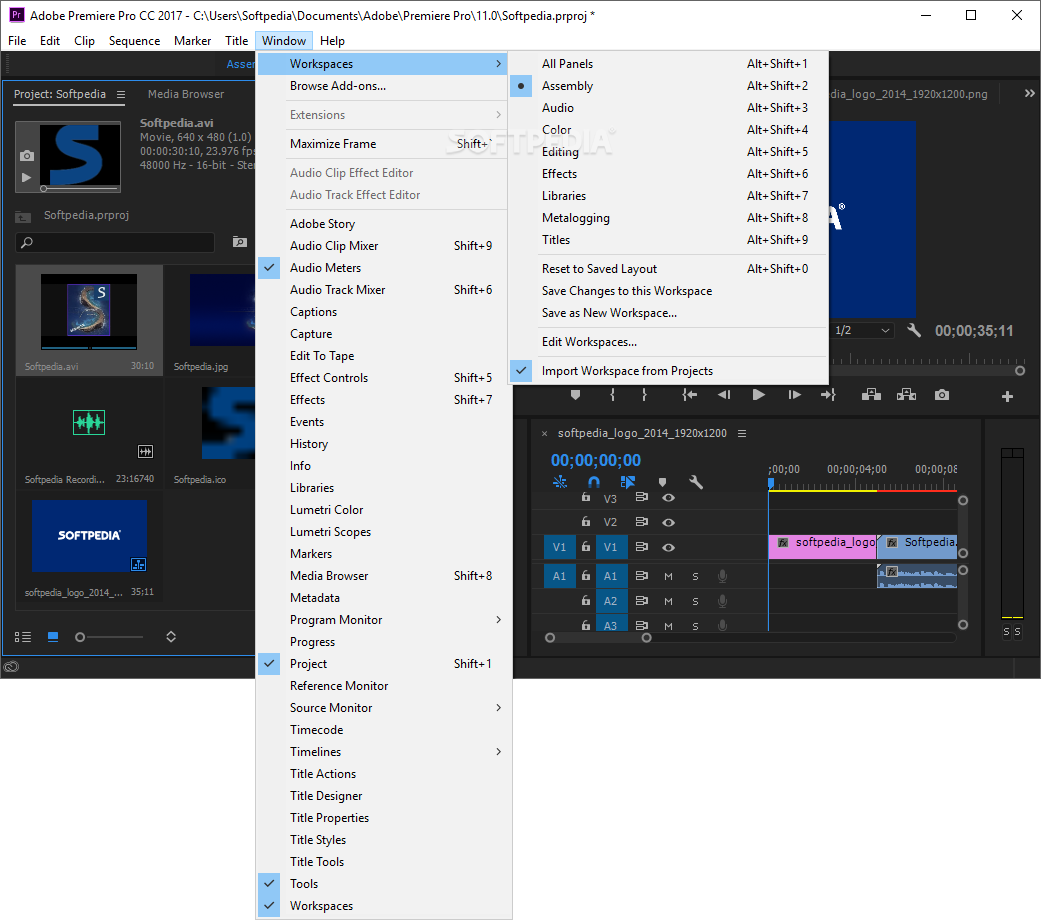The width and height of the screenshot is (1041, 920).
Task: Expand Program Monitor submenu
Action: coord(384,620)
